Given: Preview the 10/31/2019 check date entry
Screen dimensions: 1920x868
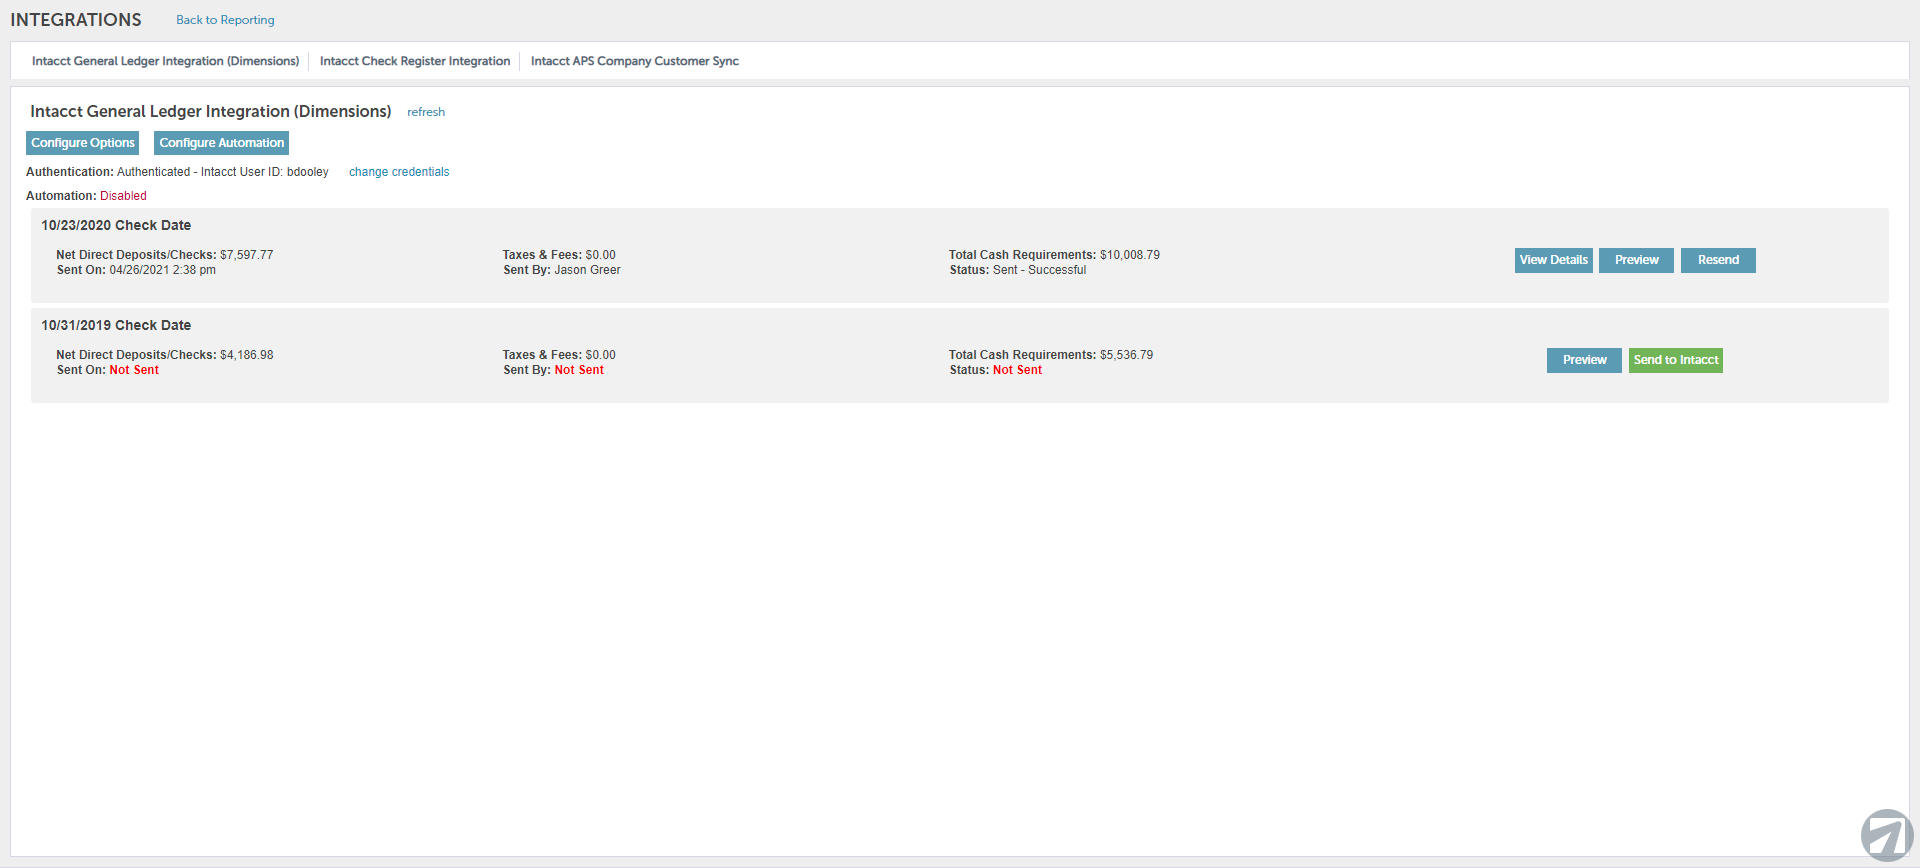Looking at the screenshot, I should click(1584, 360).
